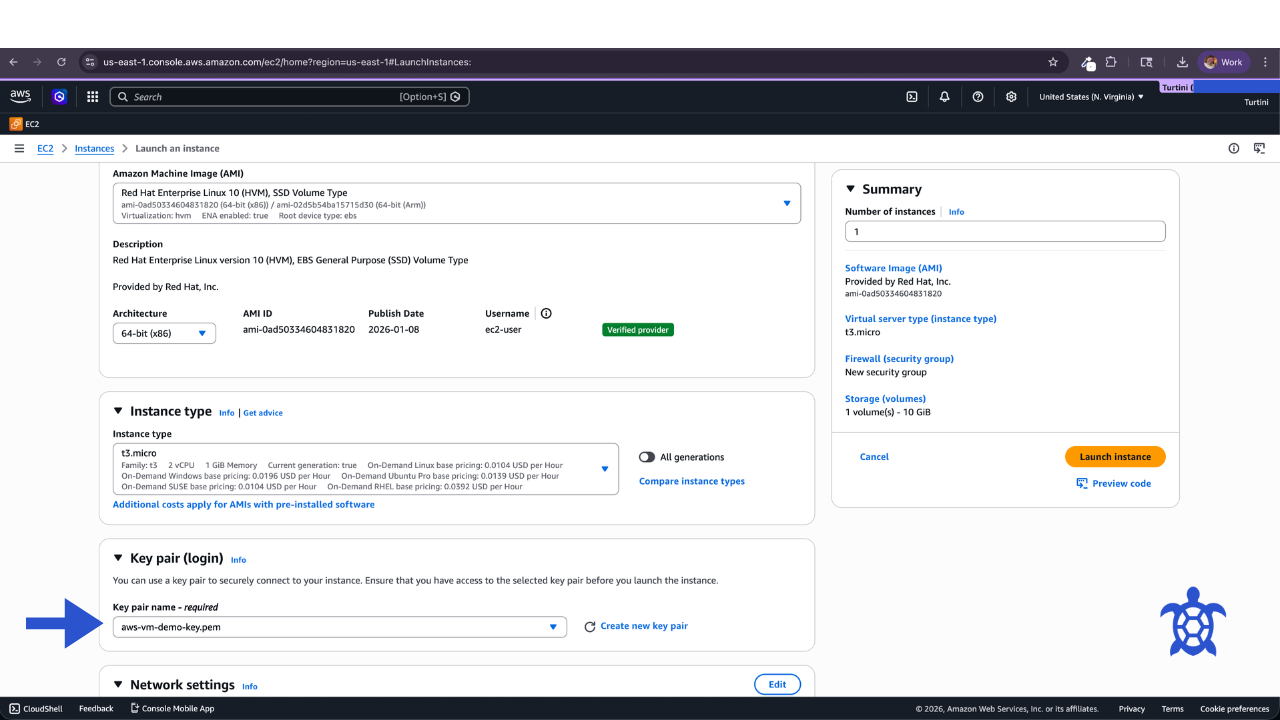This screenshot has width=1280, height=720.
Task: Open Terms link in the footer
Action: pyautogui.click(x=1172, y=709)
